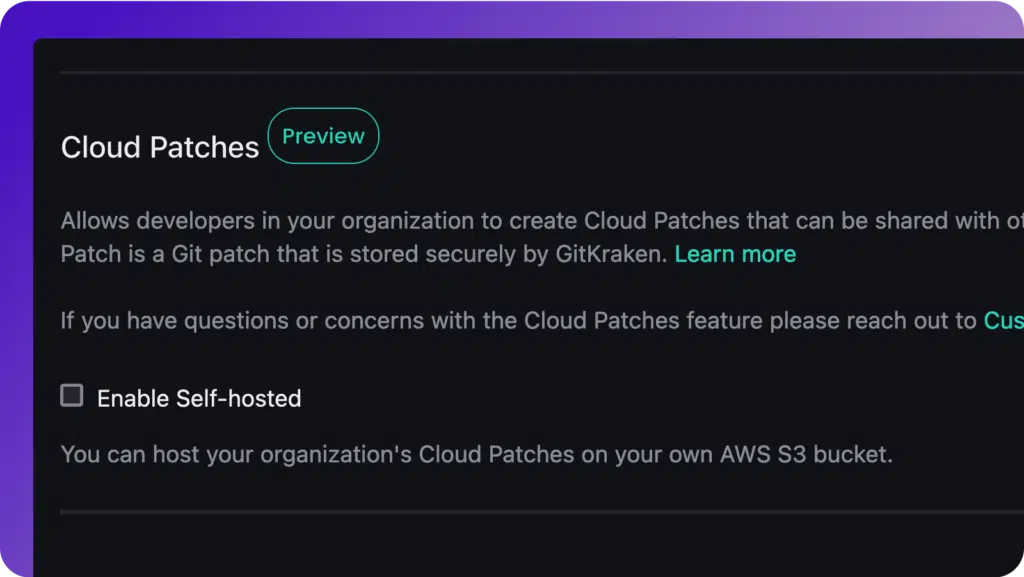Click the paragraph starting "Allows developers in your organization"

pos(542,238)
